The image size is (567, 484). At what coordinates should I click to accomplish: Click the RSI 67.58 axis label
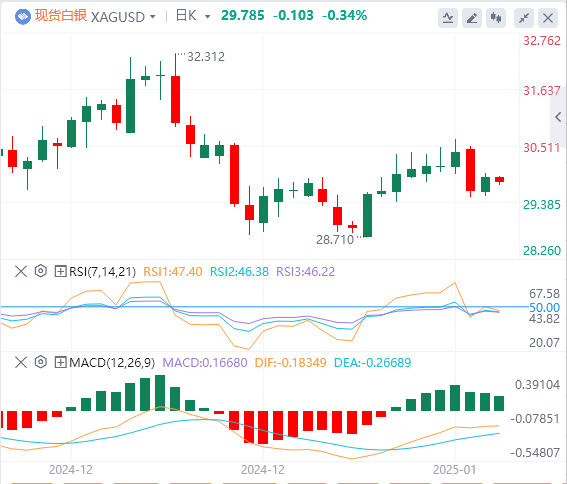coord(545,294)
